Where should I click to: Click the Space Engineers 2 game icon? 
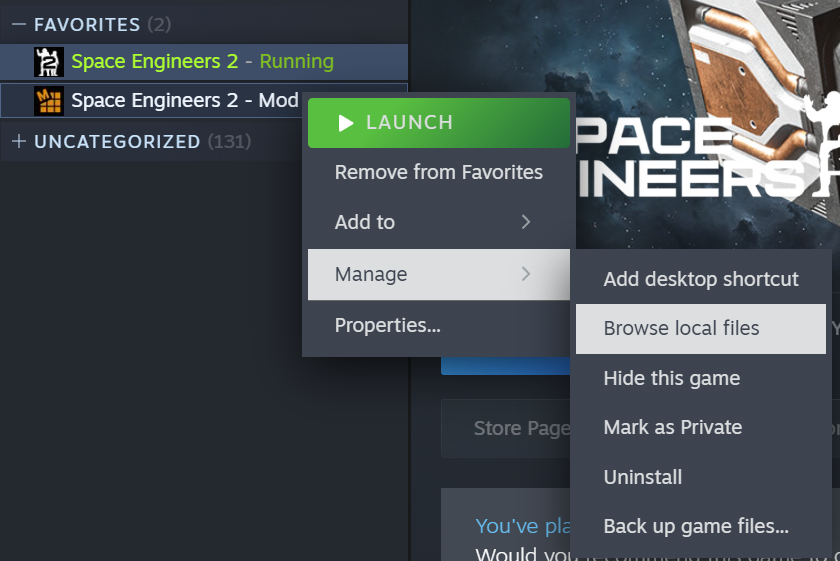click(x=49, y=62)
